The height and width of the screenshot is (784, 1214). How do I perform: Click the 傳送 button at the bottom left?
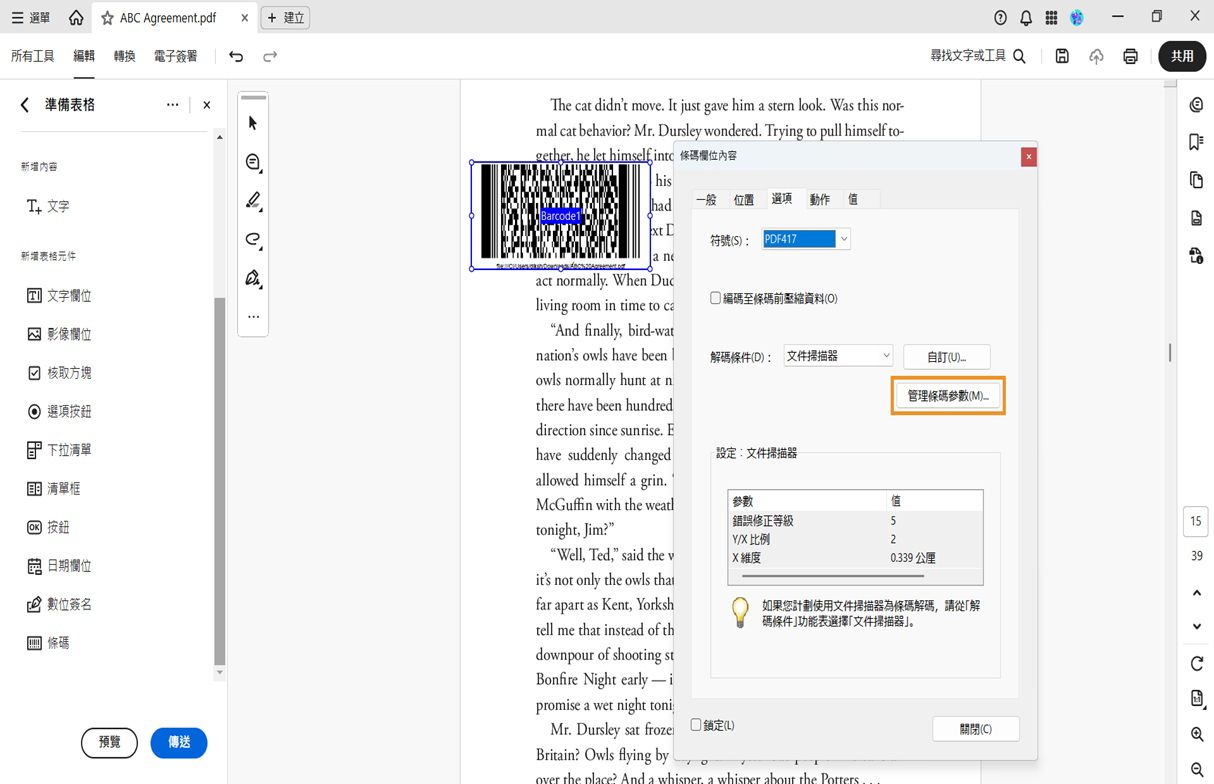point(179,743)
